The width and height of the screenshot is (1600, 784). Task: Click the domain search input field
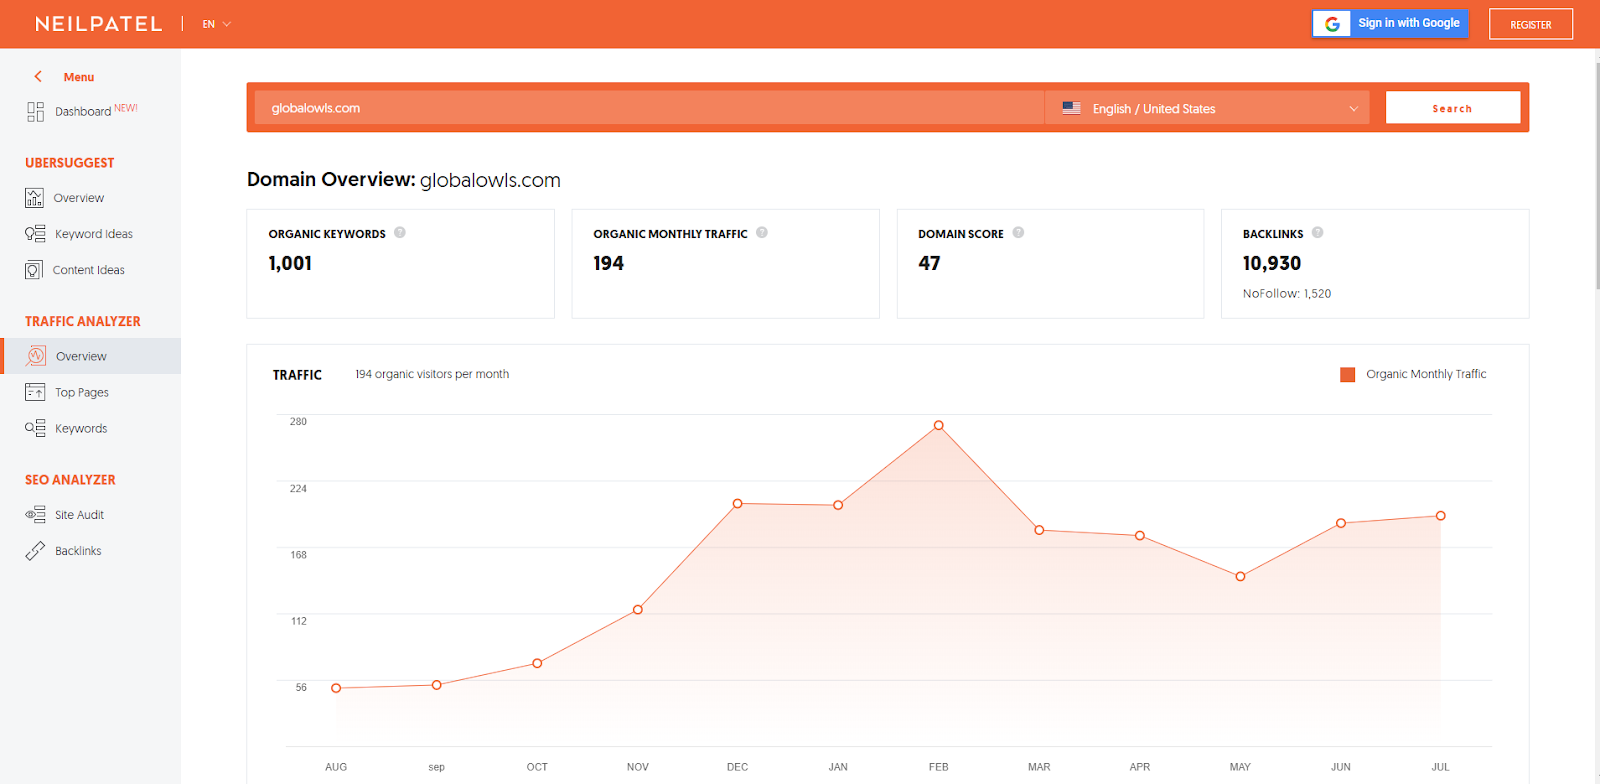tap(649, 108)
